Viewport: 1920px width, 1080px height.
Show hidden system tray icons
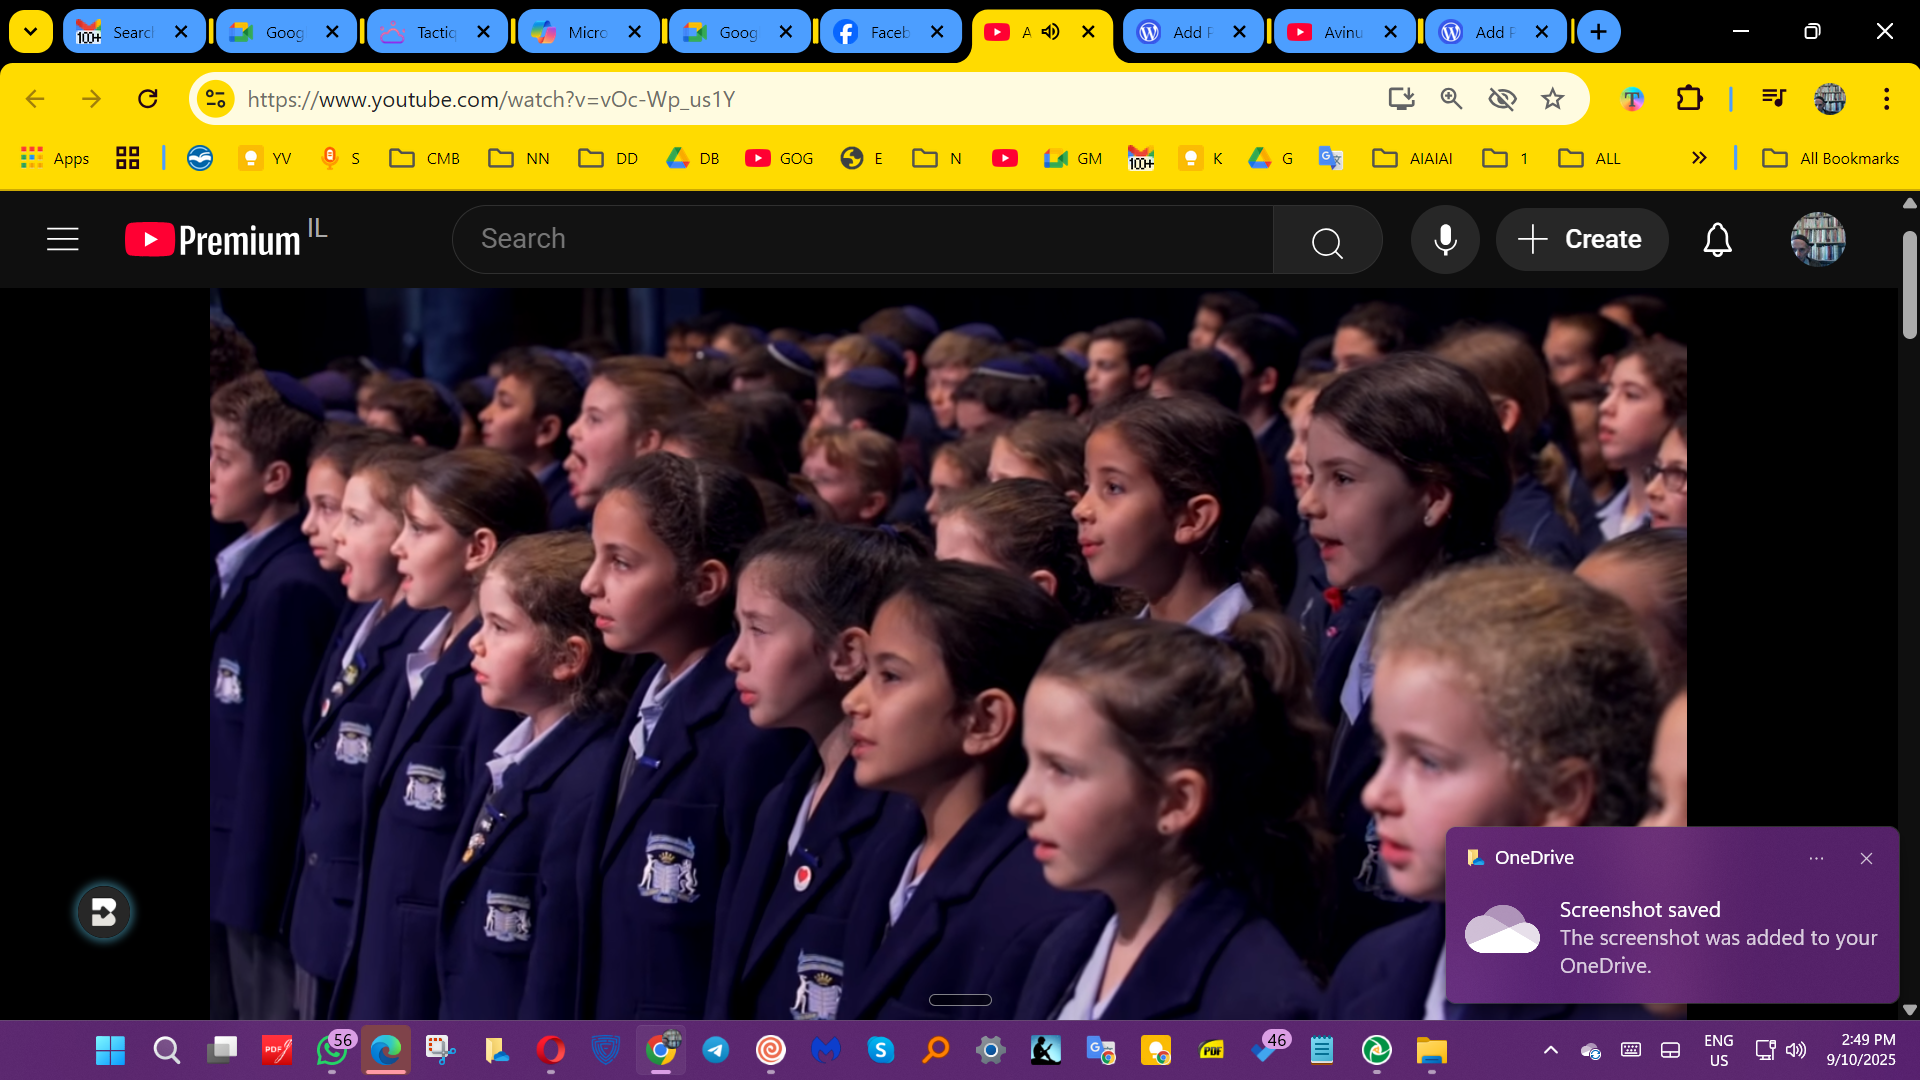[1550, 1050]
